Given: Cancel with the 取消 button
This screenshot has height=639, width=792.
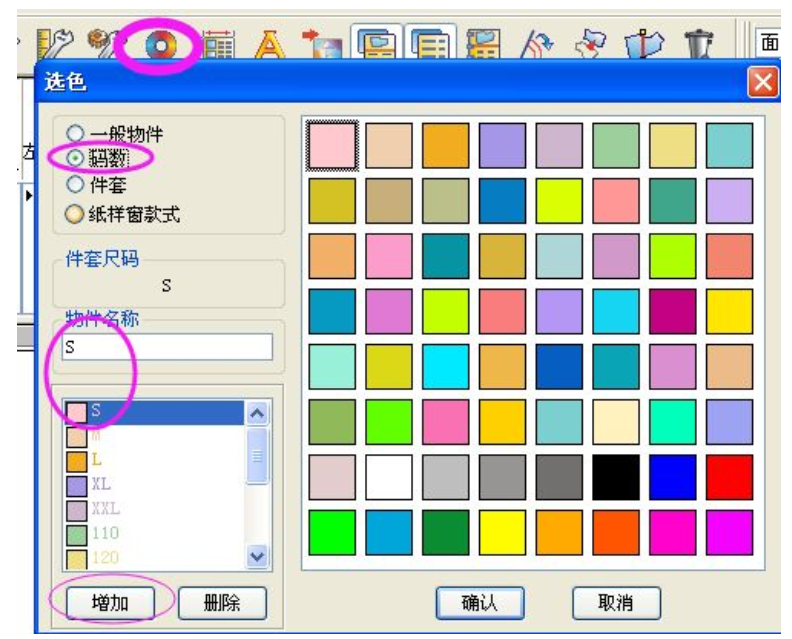Looking at the screenshot, I should [x=616, y=603].
